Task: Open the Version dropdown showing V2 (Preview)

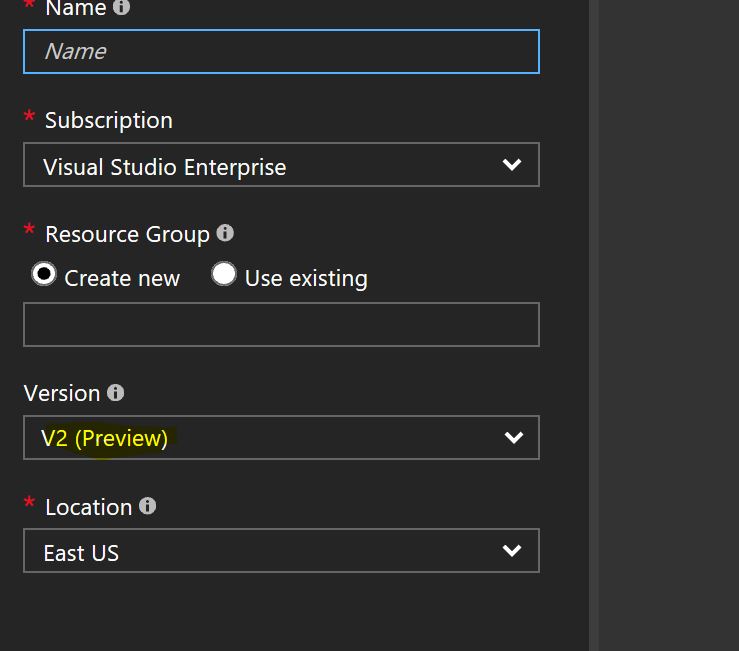Action: tap(281, 437)
